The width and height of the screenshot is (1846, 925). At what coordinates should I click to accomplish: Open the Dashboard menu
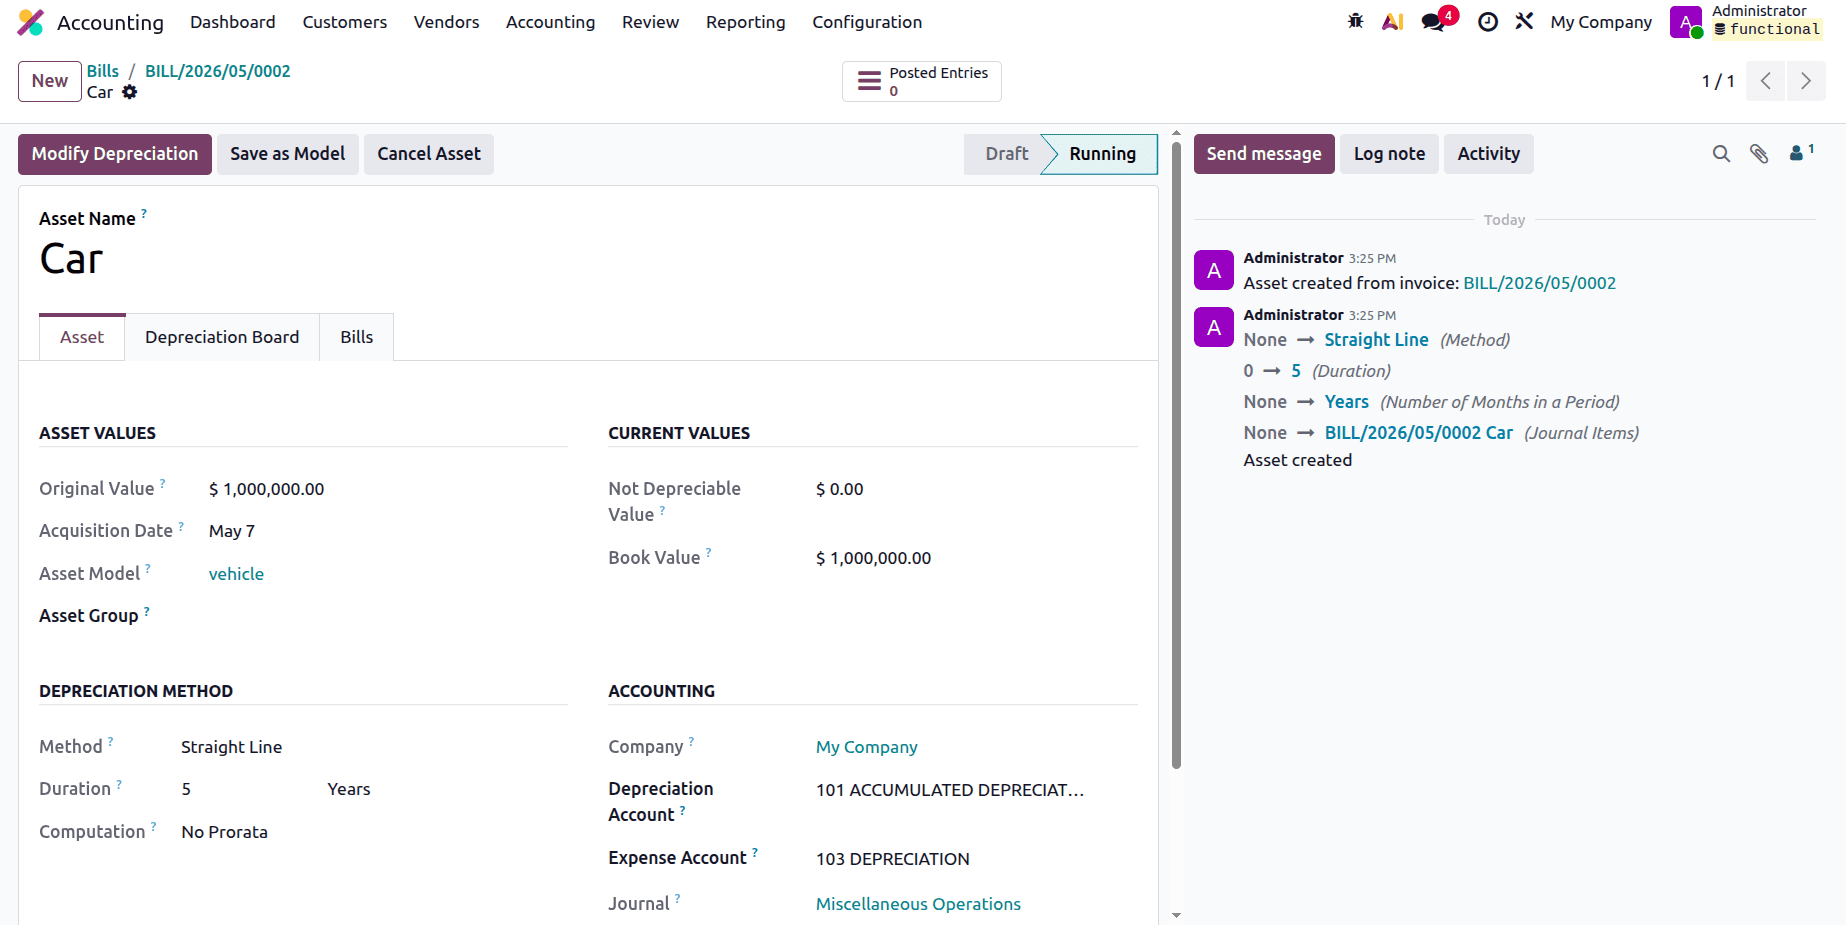233,22
